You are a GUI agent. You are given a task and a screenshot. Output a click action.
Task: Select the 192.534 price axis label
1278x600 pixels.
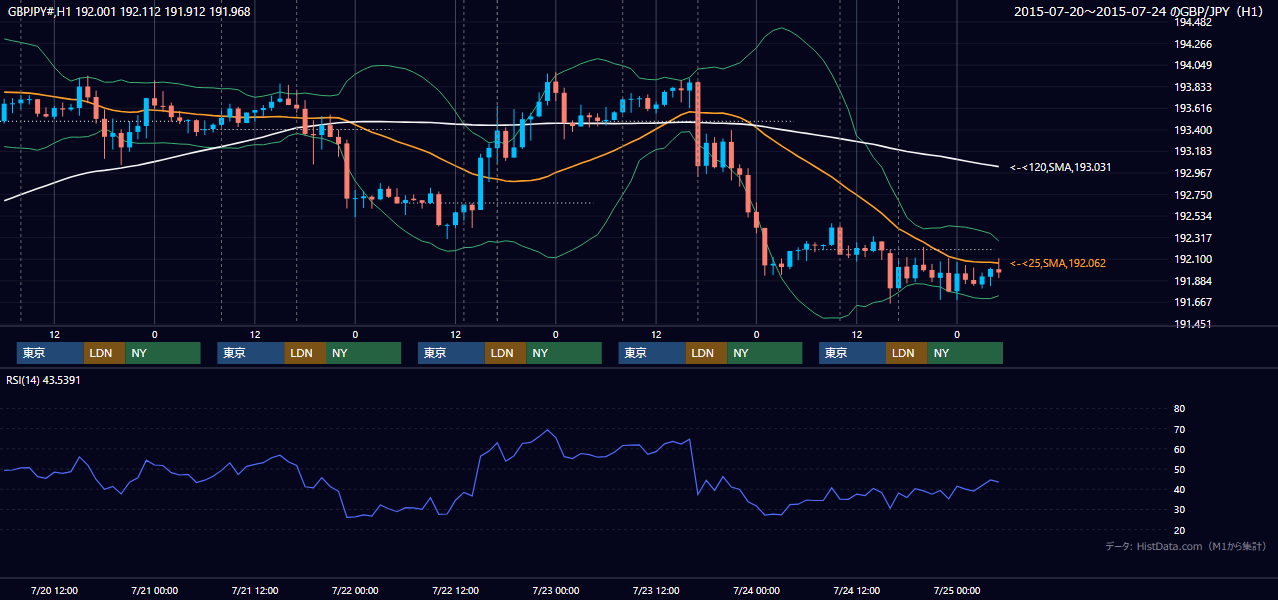point(1193,216)
